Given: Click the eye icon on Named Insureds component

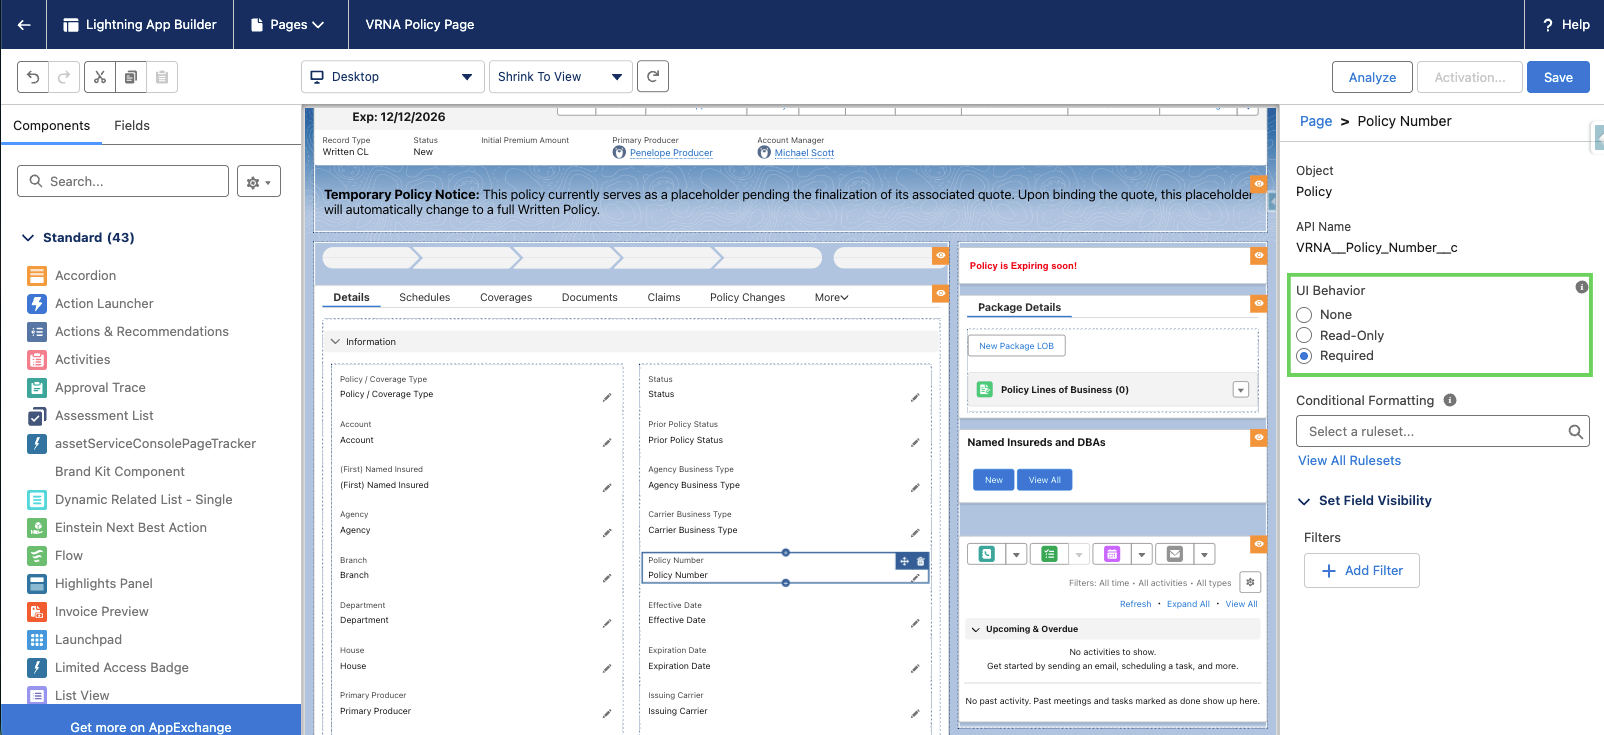Looking at the screenshot, I should (x=1259, y=437).
